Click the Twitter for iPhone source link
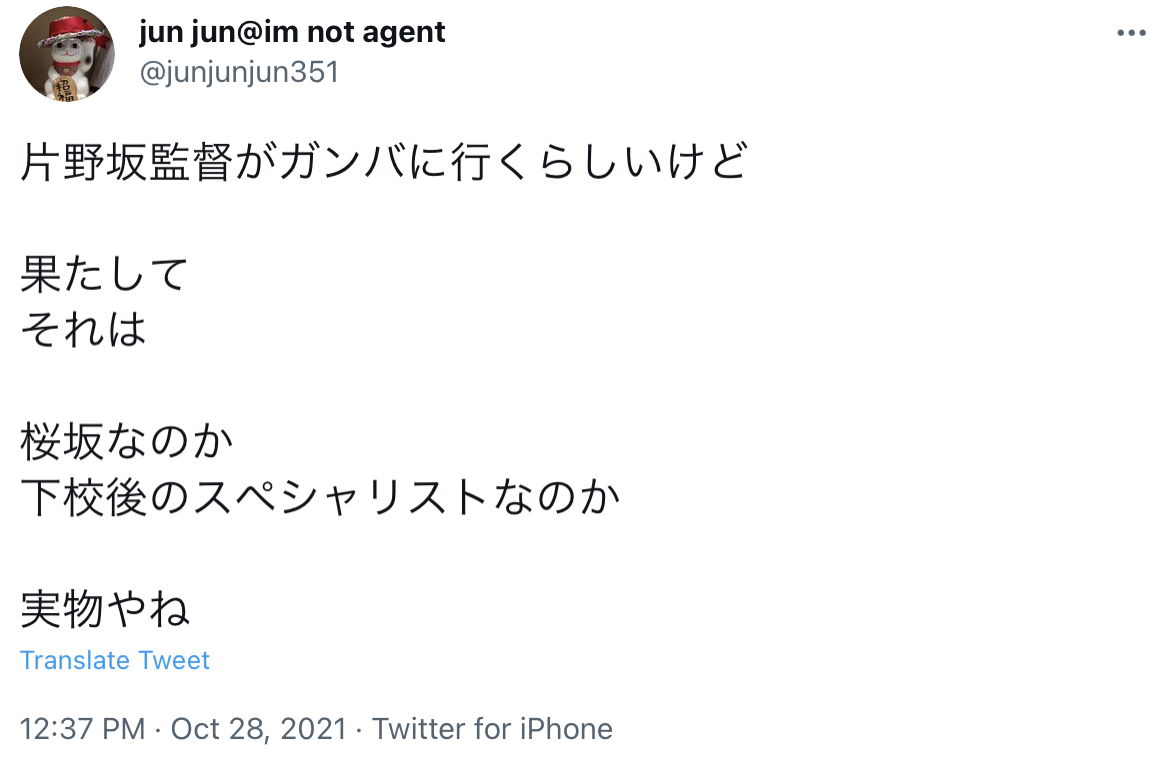The image size is (1158, 763). point(492,729)
